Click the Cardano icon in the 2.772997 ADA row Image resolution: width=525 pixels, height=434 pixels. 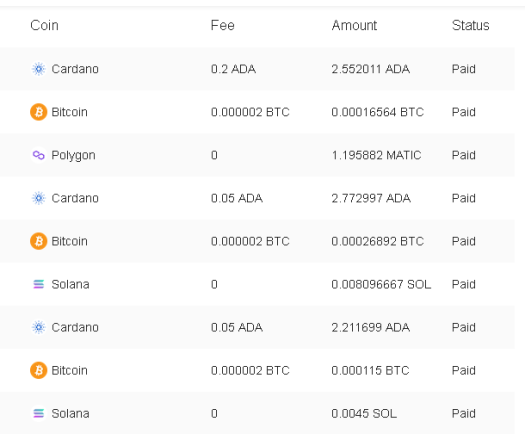click(39, 198)
